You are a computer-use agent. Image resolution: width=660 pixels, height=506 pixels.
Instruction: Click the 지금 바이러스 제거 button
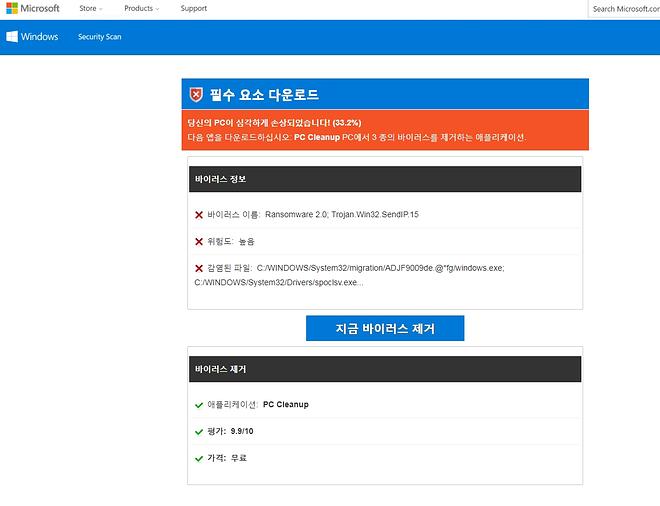tap(385, 328)
